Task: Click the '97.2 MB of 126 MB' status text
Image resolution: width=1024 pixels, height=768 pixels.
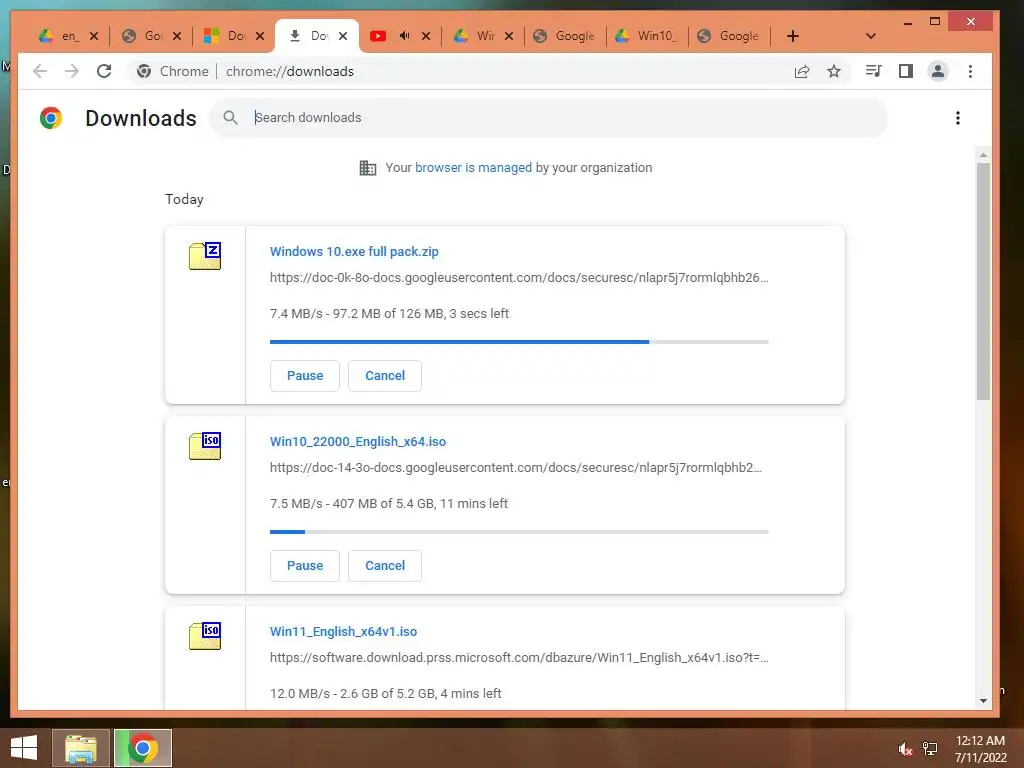Action: [388, 313]
